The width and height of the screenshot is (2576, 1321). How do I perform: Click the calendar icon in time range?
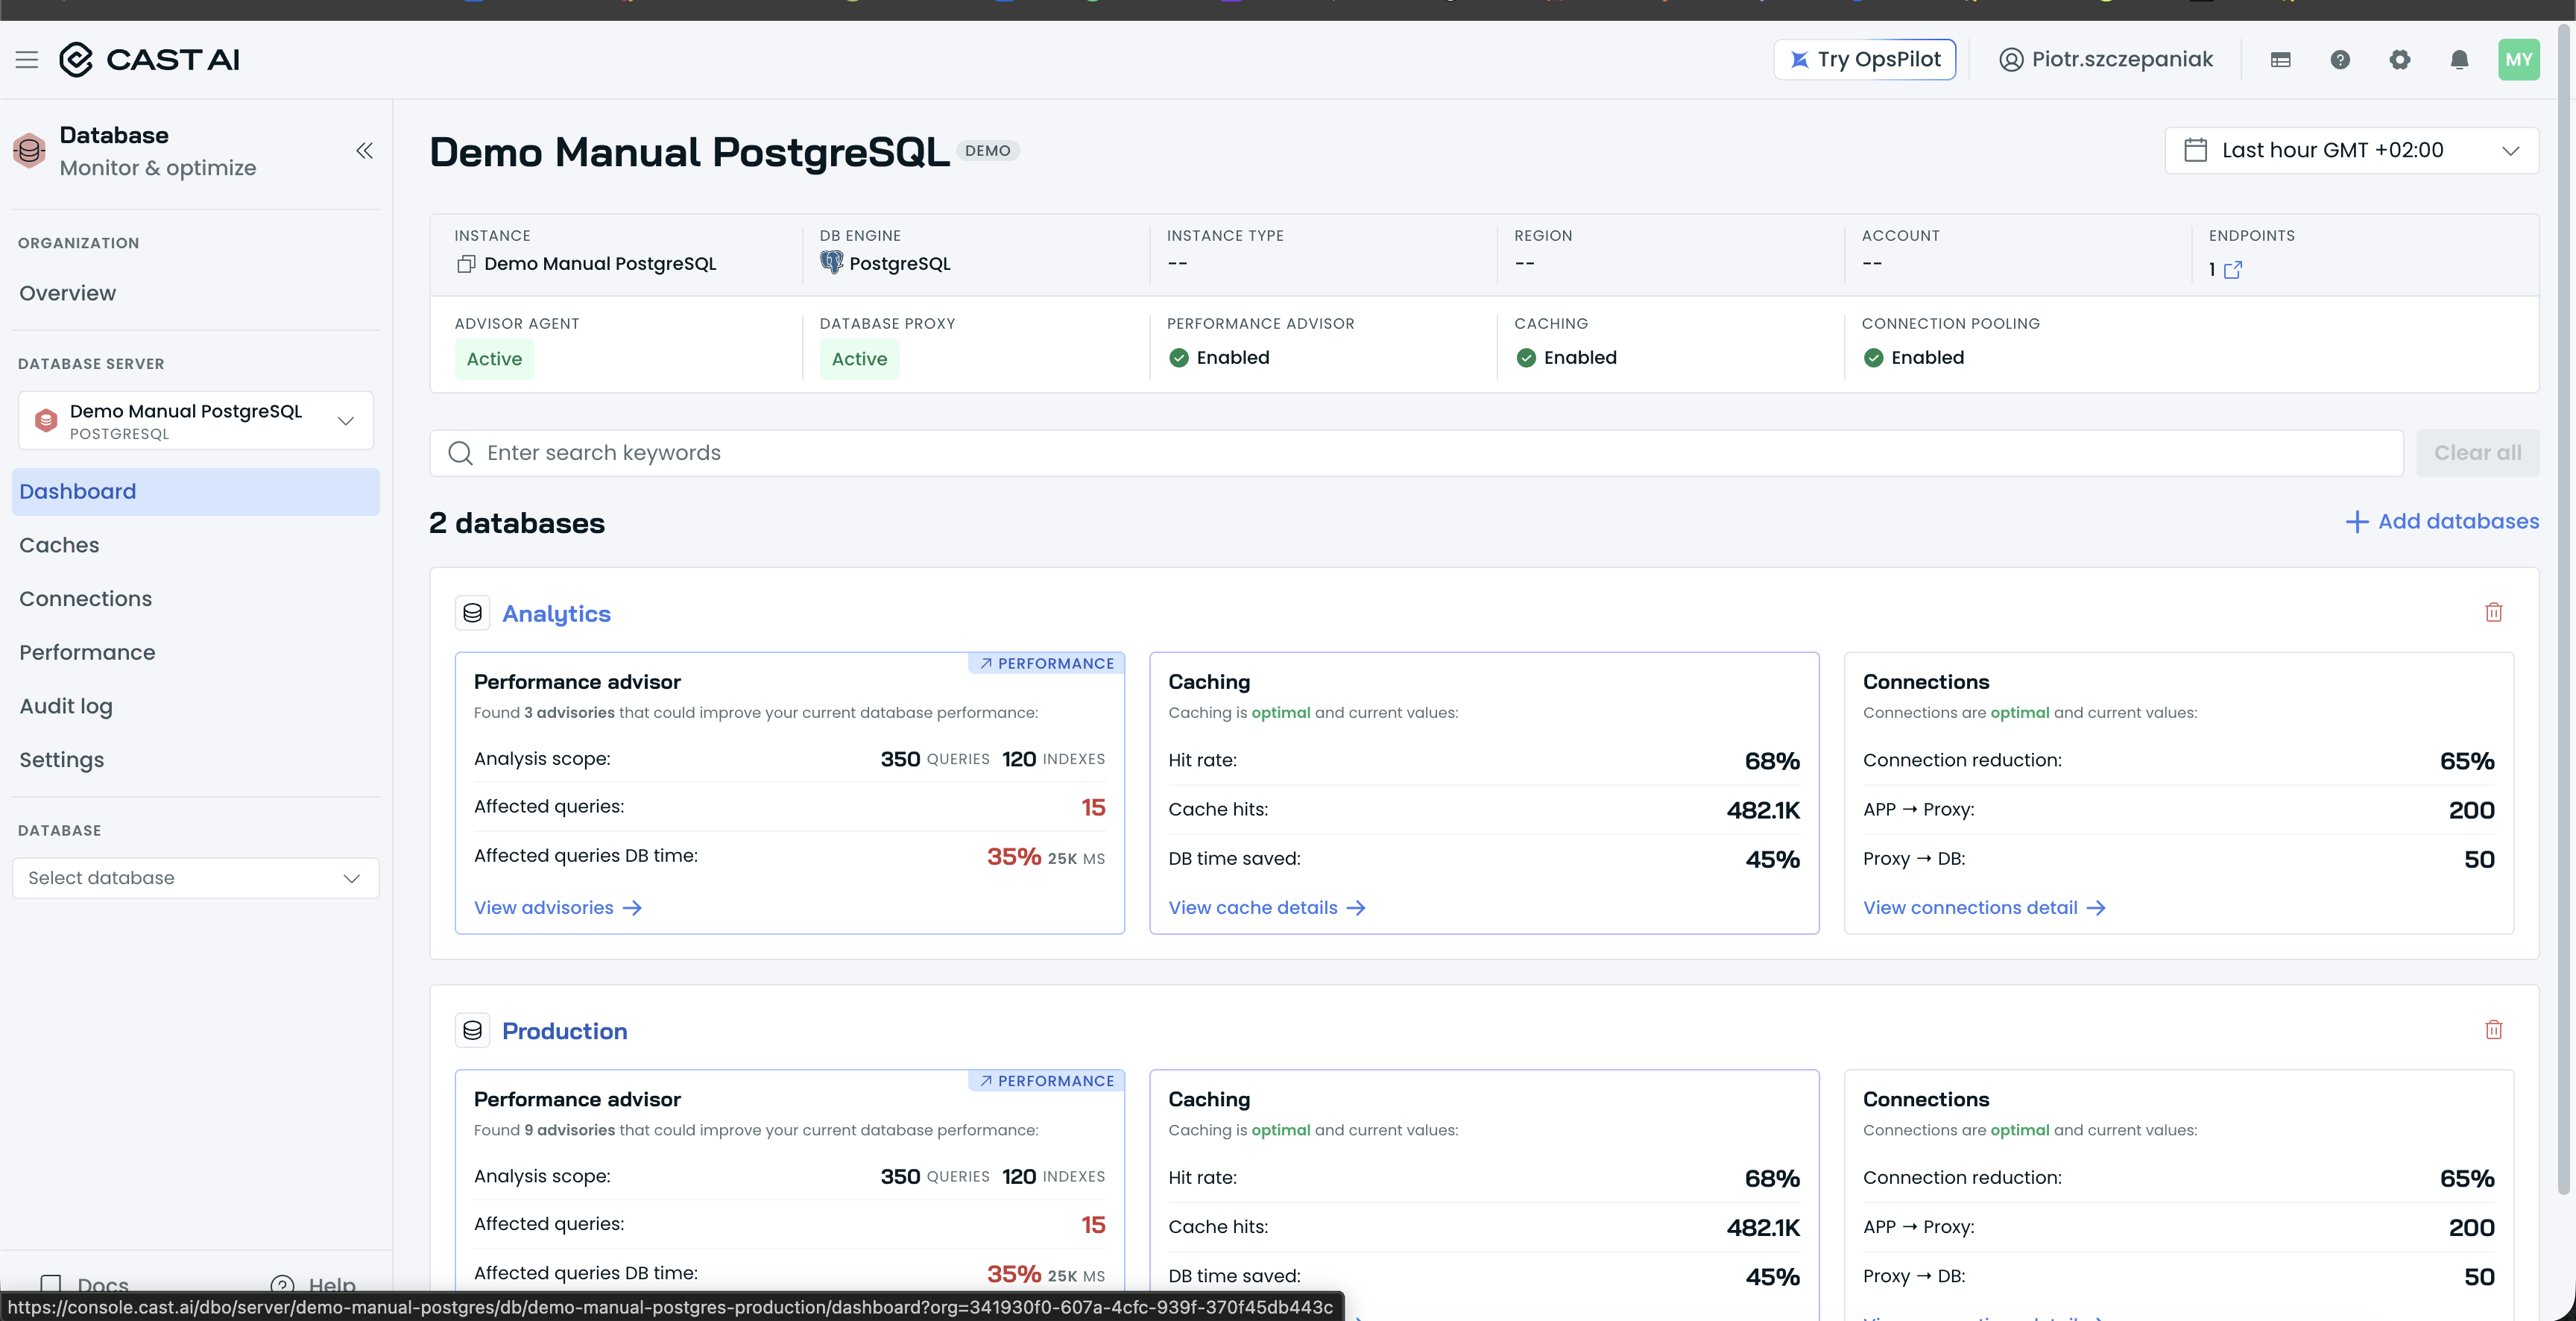point(2196,150)
